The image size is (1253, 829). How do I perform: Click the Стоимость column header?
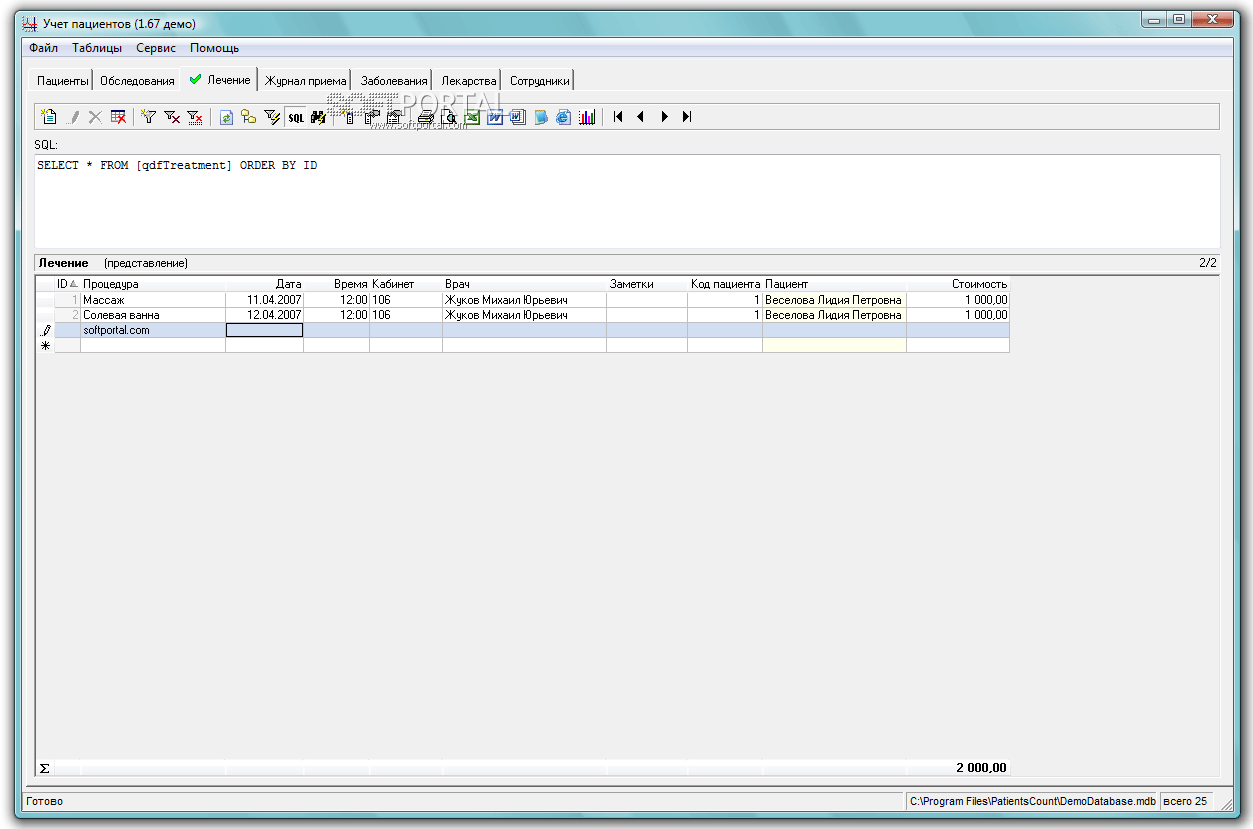958,284
